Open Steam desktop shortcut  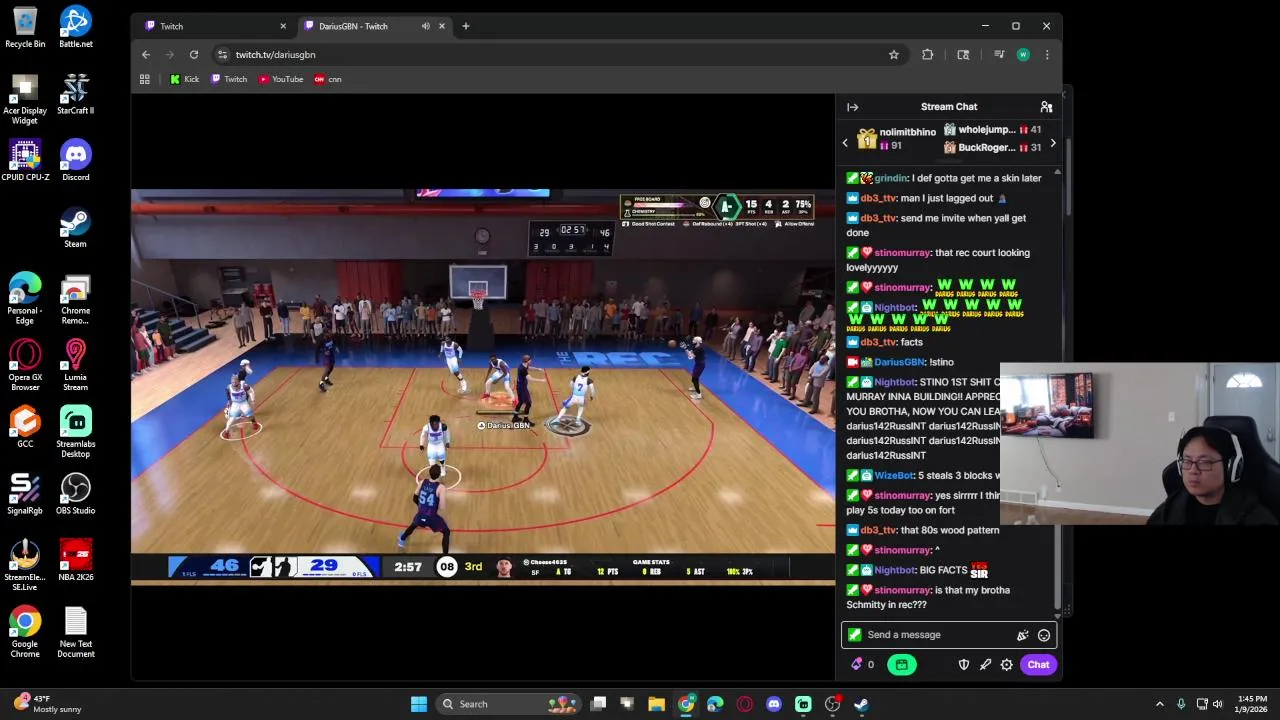point(75,227)
